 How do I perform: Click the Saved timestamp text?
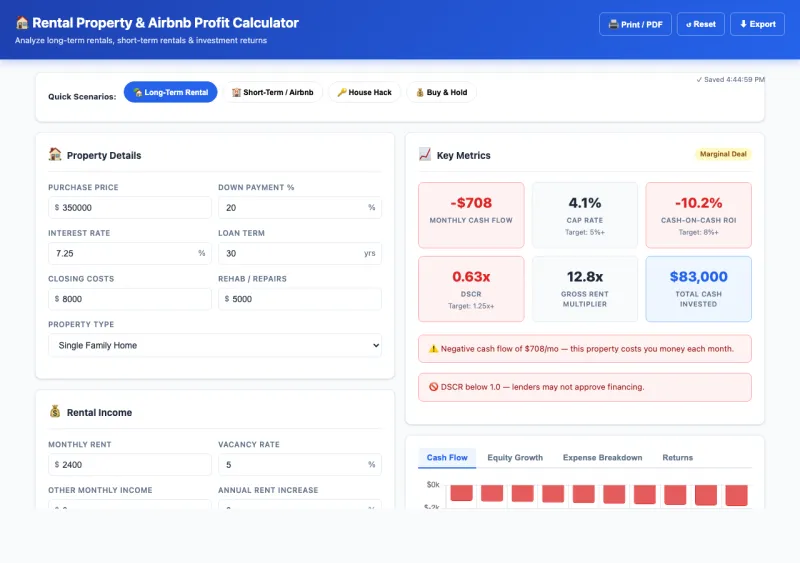[x=730, y=80]
